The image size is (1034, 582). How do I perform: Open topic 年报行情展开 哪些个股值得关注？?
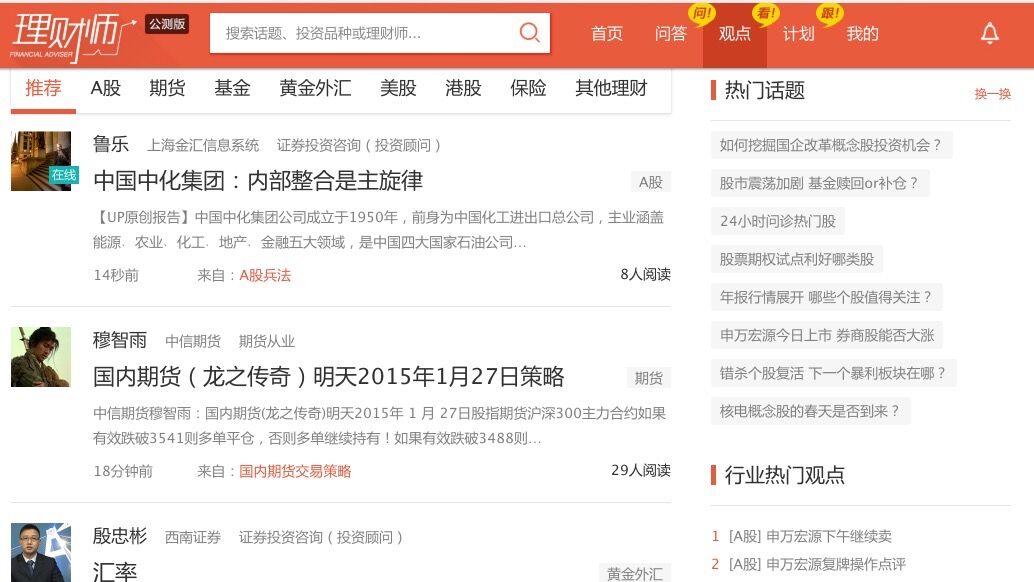tap(826, 297)
